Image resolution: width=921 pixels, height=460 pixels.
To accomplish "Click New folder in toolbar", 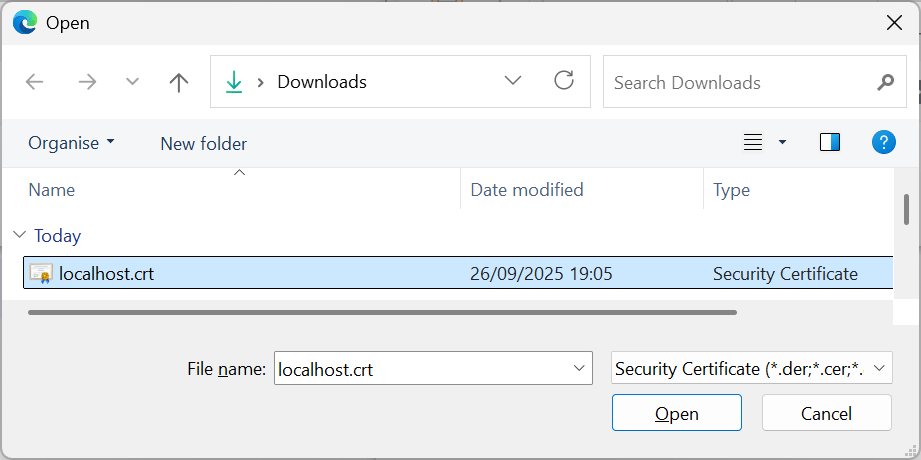I will (203, 143).
